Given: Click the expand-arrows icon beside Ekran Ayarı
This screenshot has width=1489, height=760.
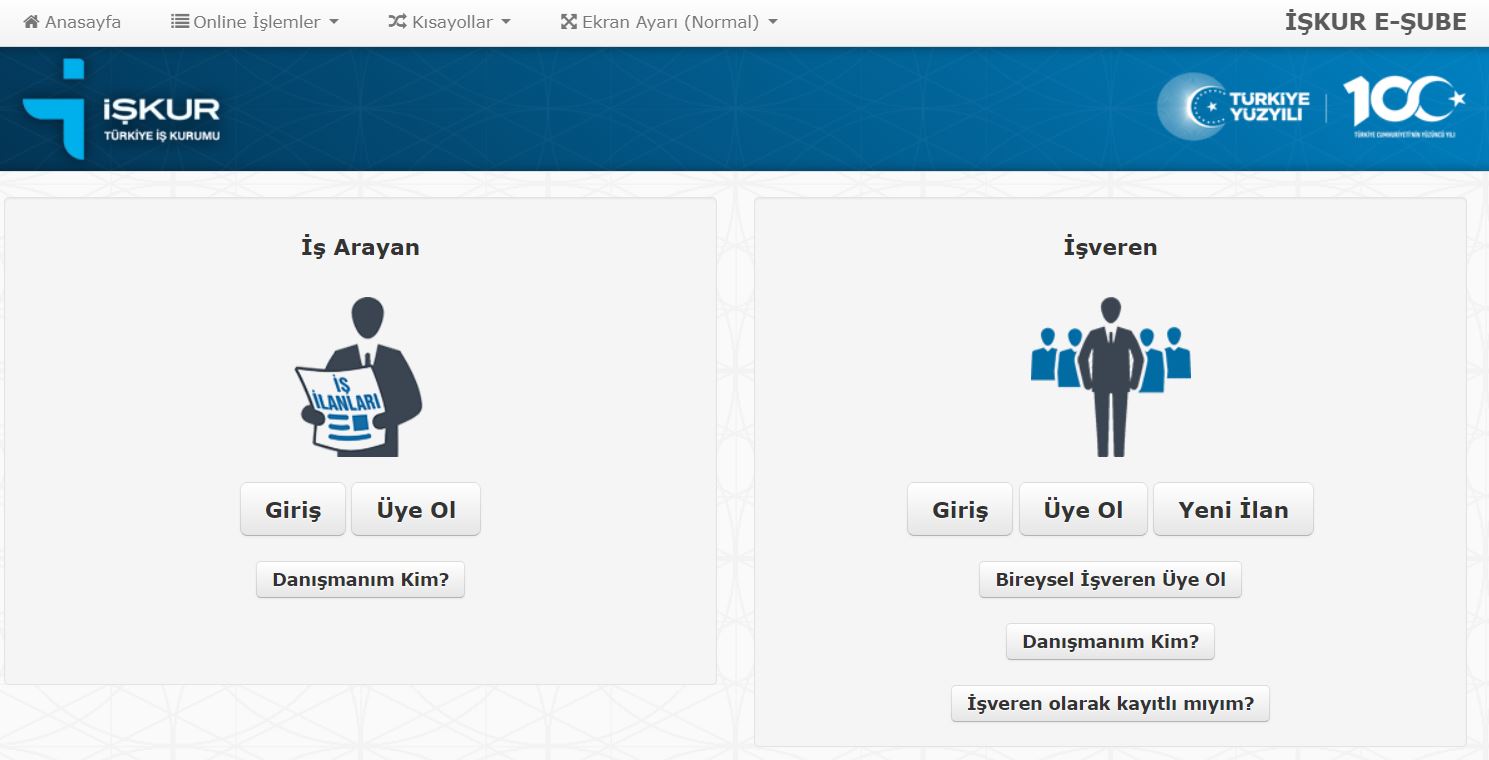Looking at the screenshot, I should click(x=569, y=21).
